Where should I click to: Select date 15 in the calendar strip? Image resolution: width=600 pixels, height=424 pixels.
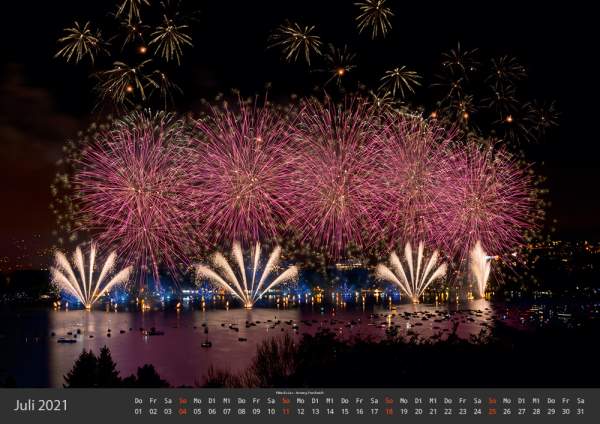point(345,412)
